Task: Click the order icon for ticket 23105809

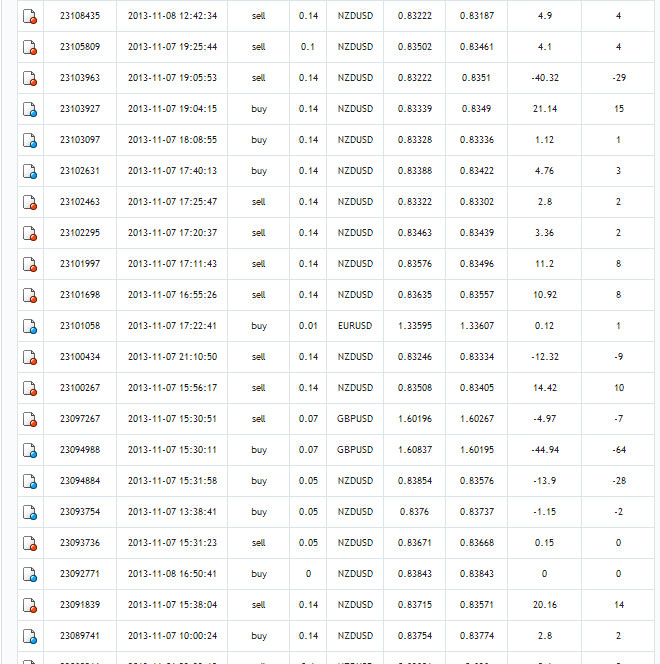Action: point(30,47)
